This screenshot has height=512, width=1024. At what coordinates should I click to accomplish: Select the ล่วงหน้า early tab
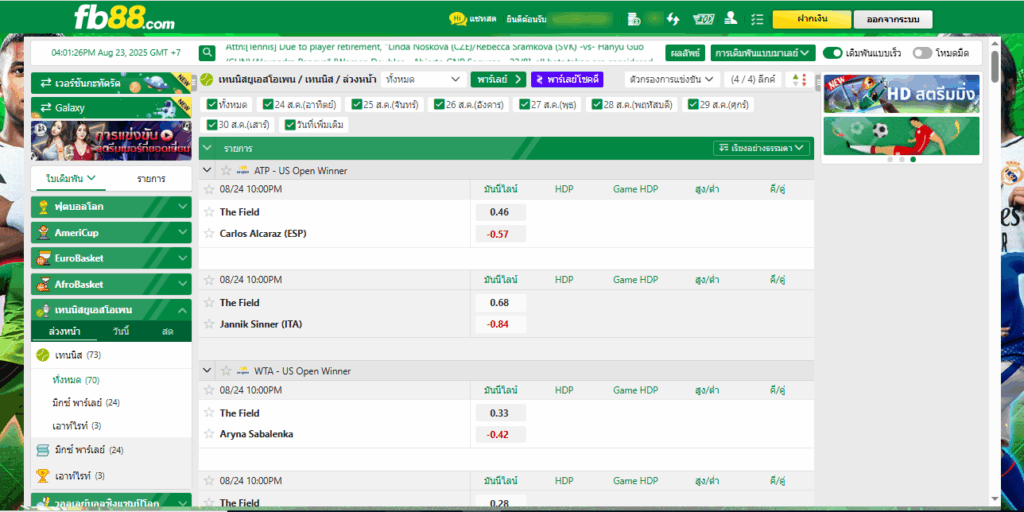pos(65,332)
